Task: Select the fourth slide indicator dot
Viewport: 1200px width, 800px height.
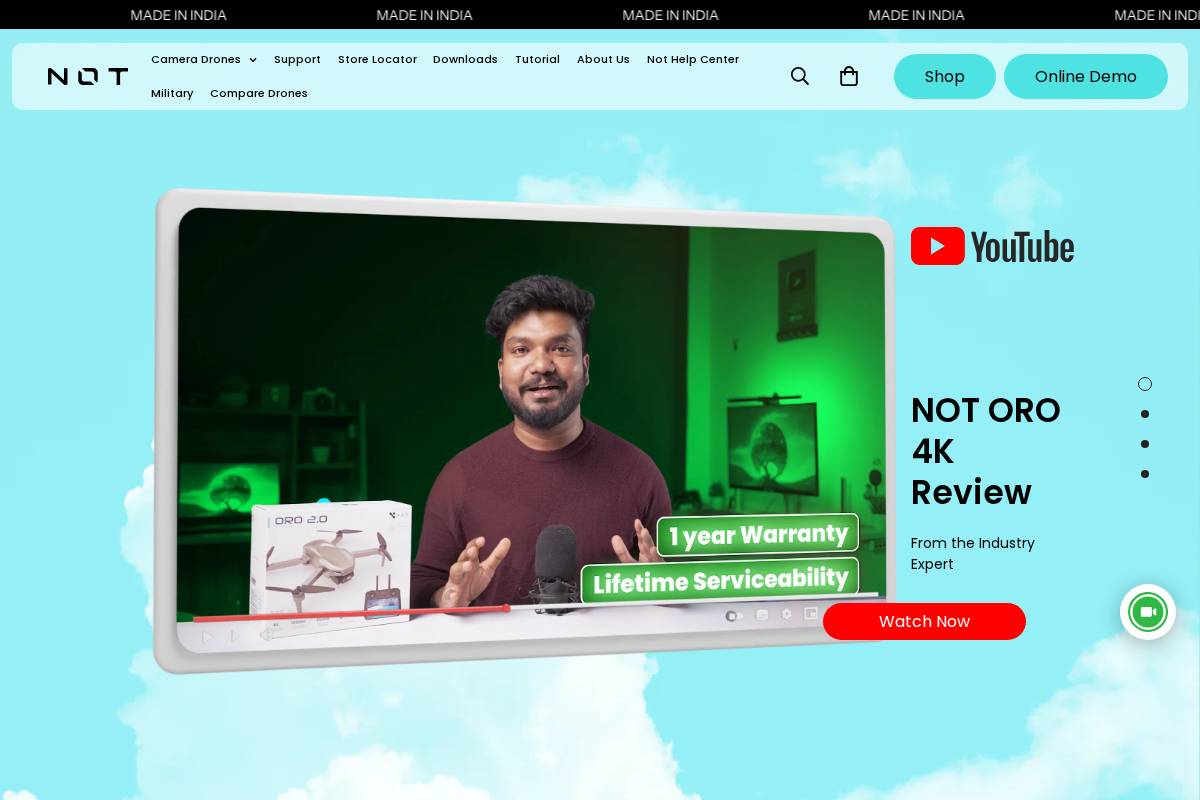Action: click(1145, 474)
